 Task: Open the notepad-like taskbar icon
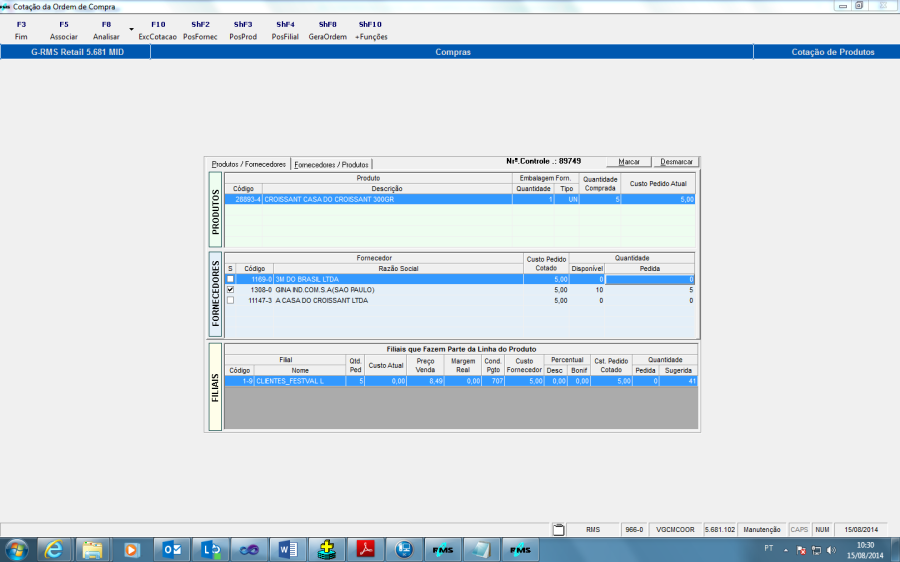[x=482, y=550]
